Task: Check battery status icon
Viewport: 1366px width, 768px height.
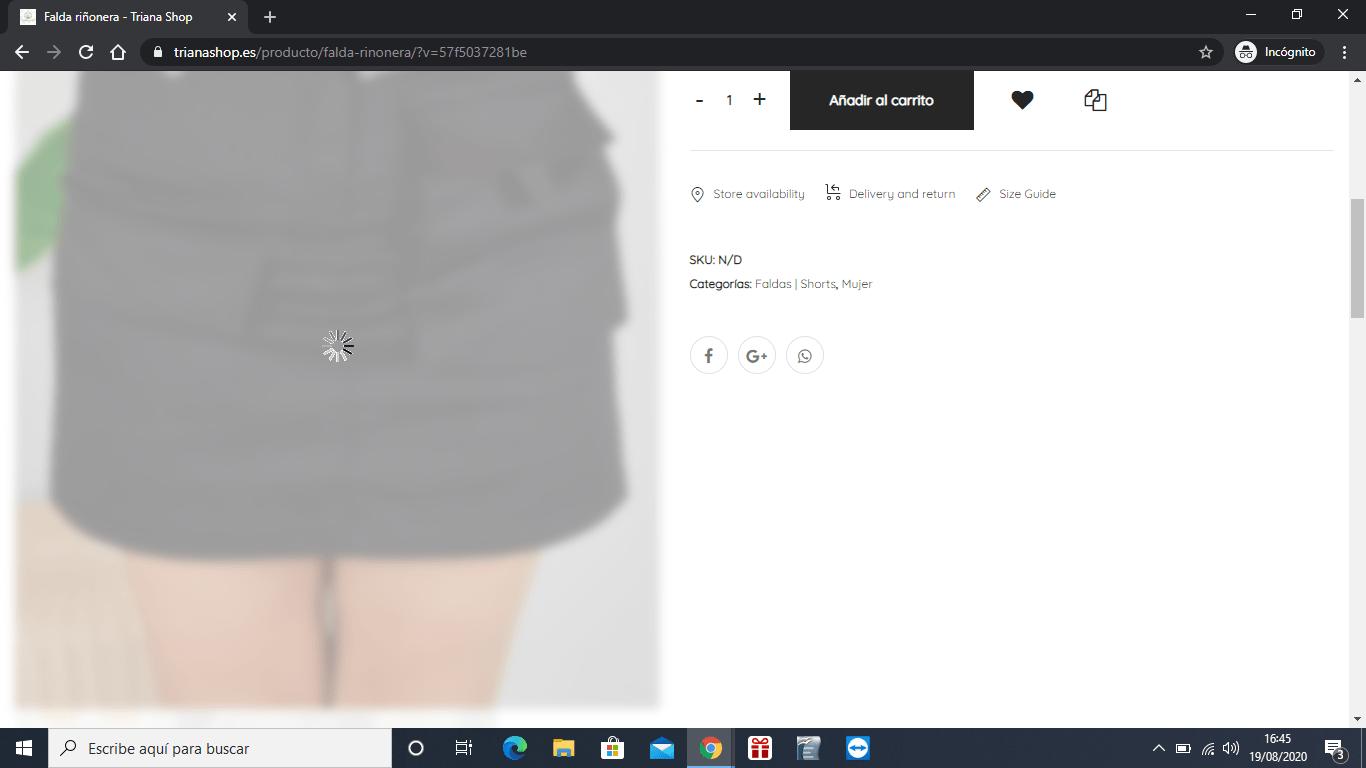Action: (1183, 748)
